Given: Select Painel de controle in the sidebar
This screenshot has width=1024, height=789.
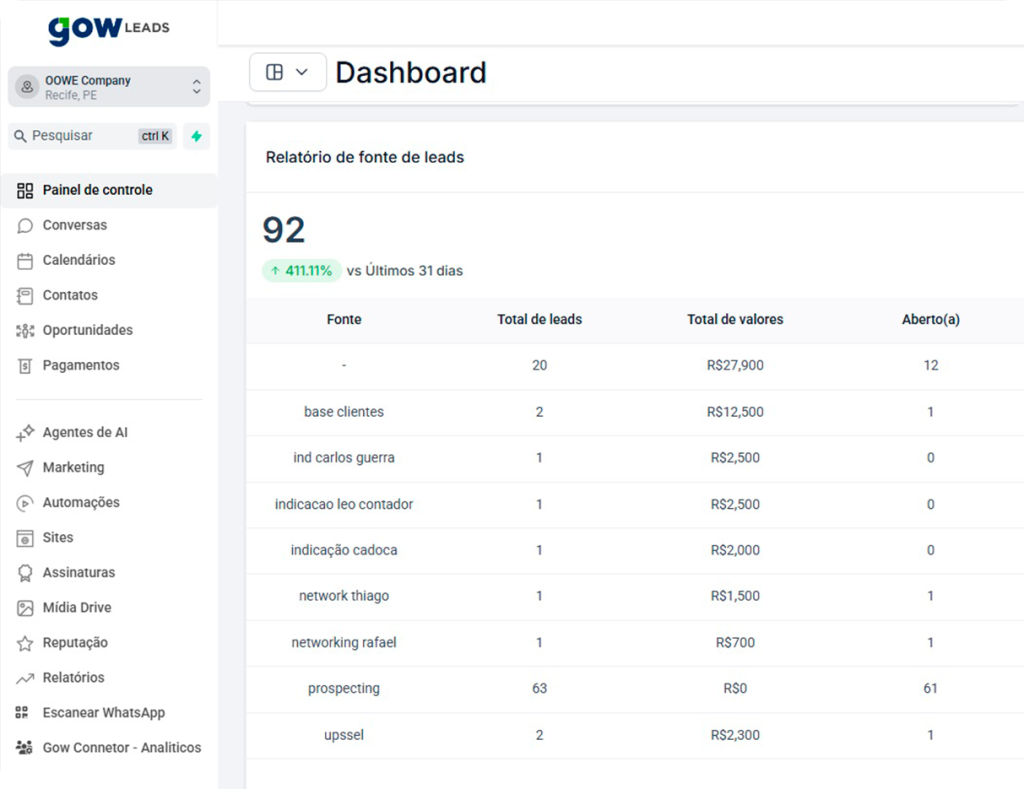Looking at the screenshot, I should [97, 190].
